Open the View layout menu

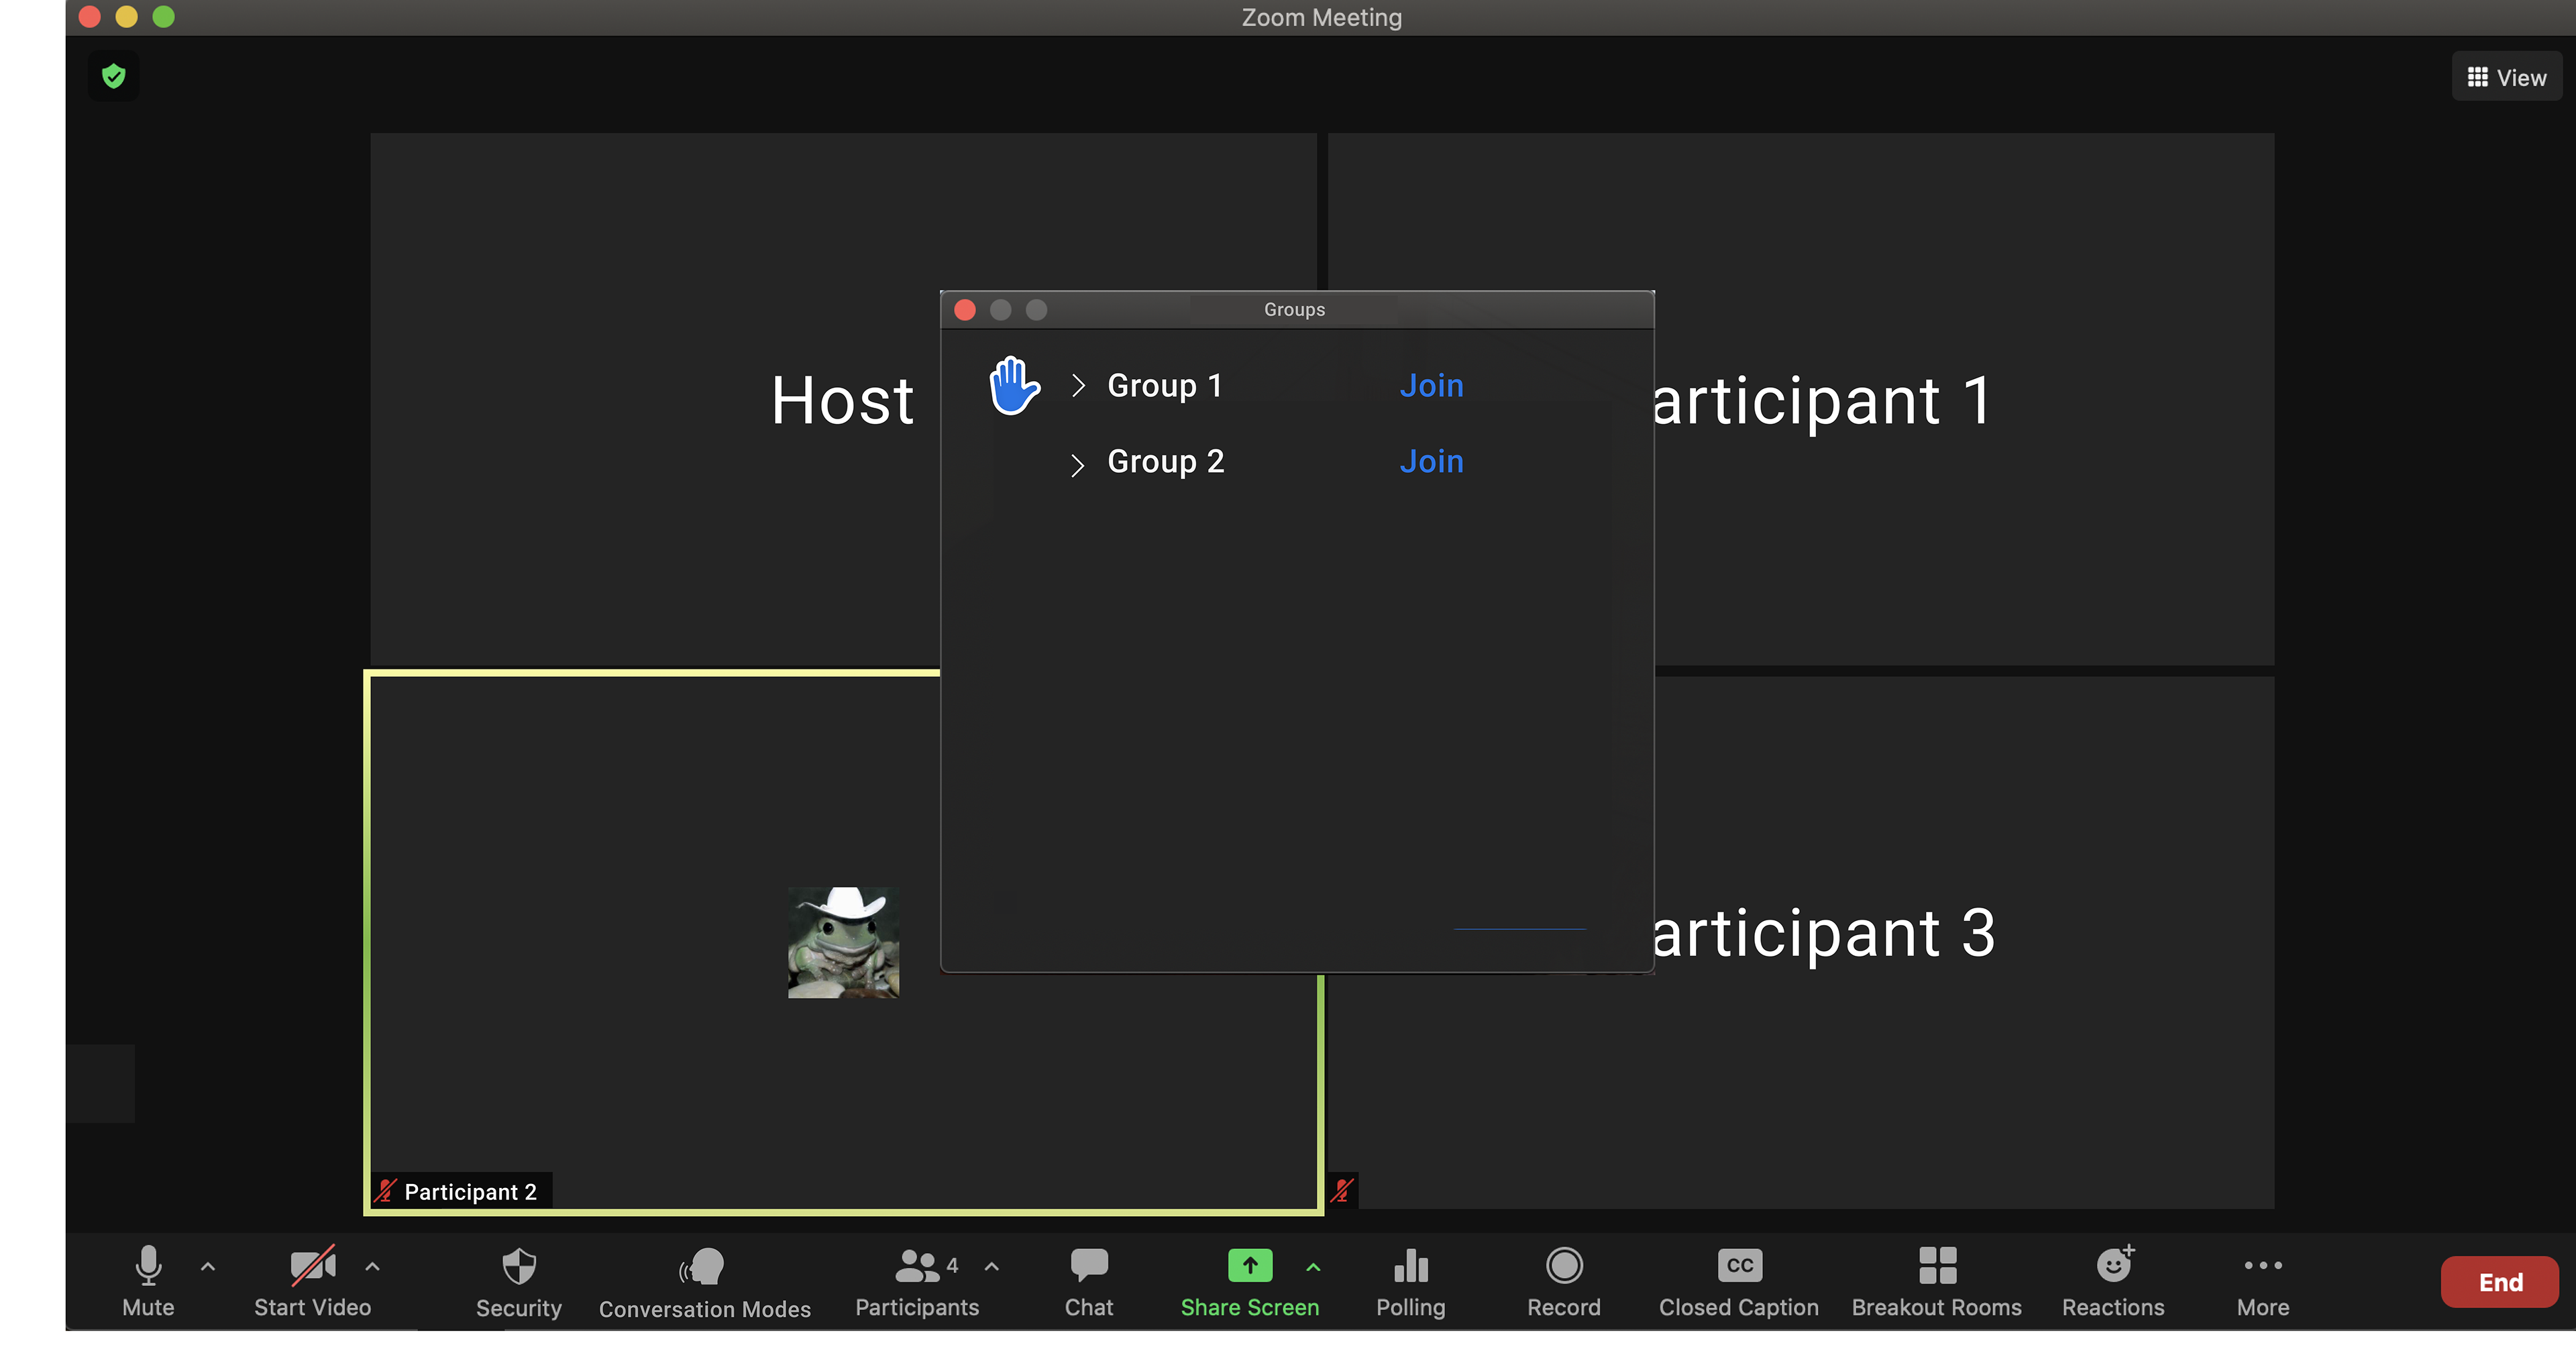(x=2506, y=77)
